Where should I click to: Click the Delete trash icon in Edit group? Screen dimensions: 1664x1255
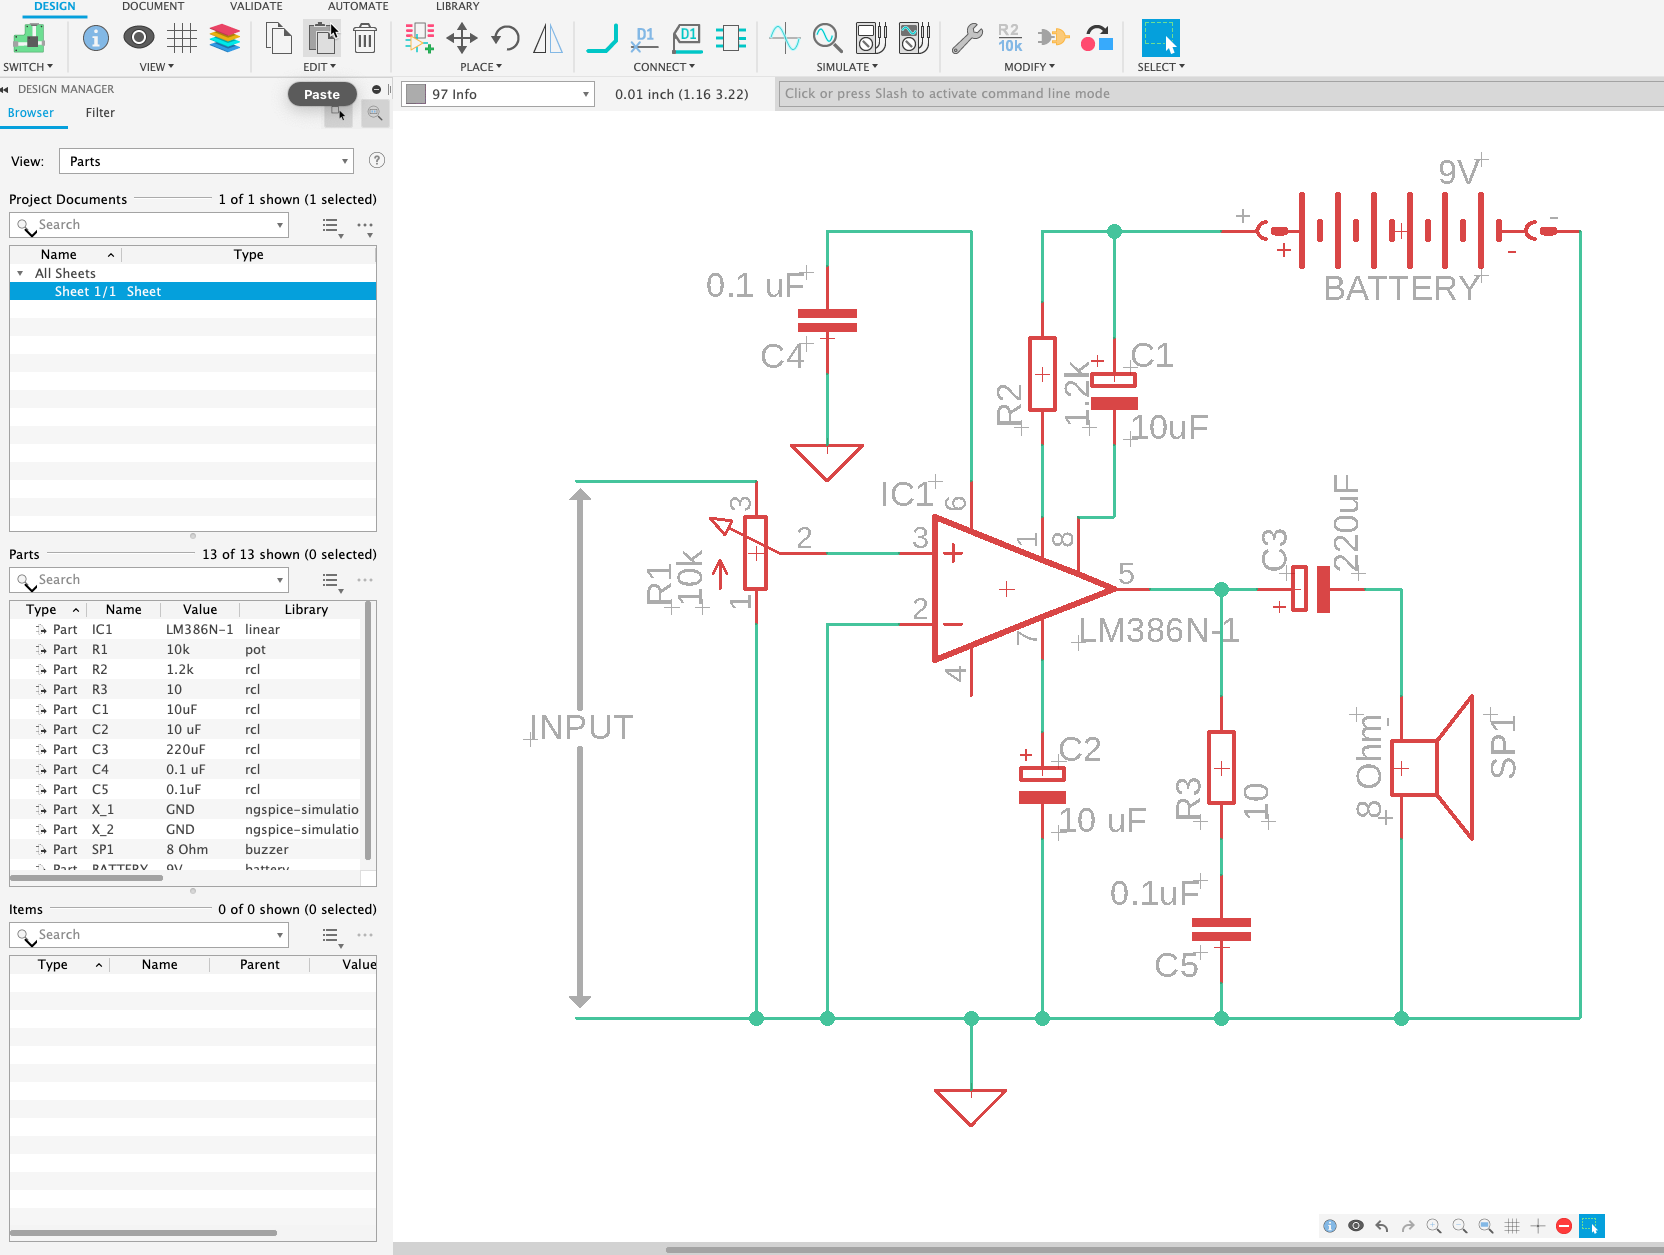365,38
